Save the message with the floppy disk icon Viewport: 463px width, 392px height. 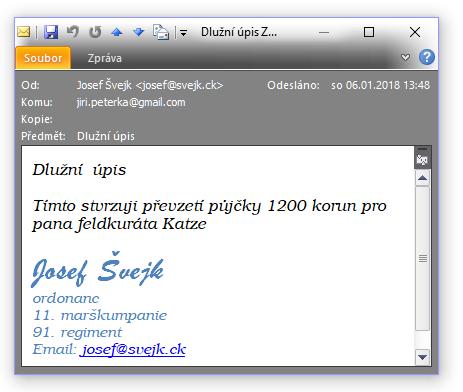point(51,32)
